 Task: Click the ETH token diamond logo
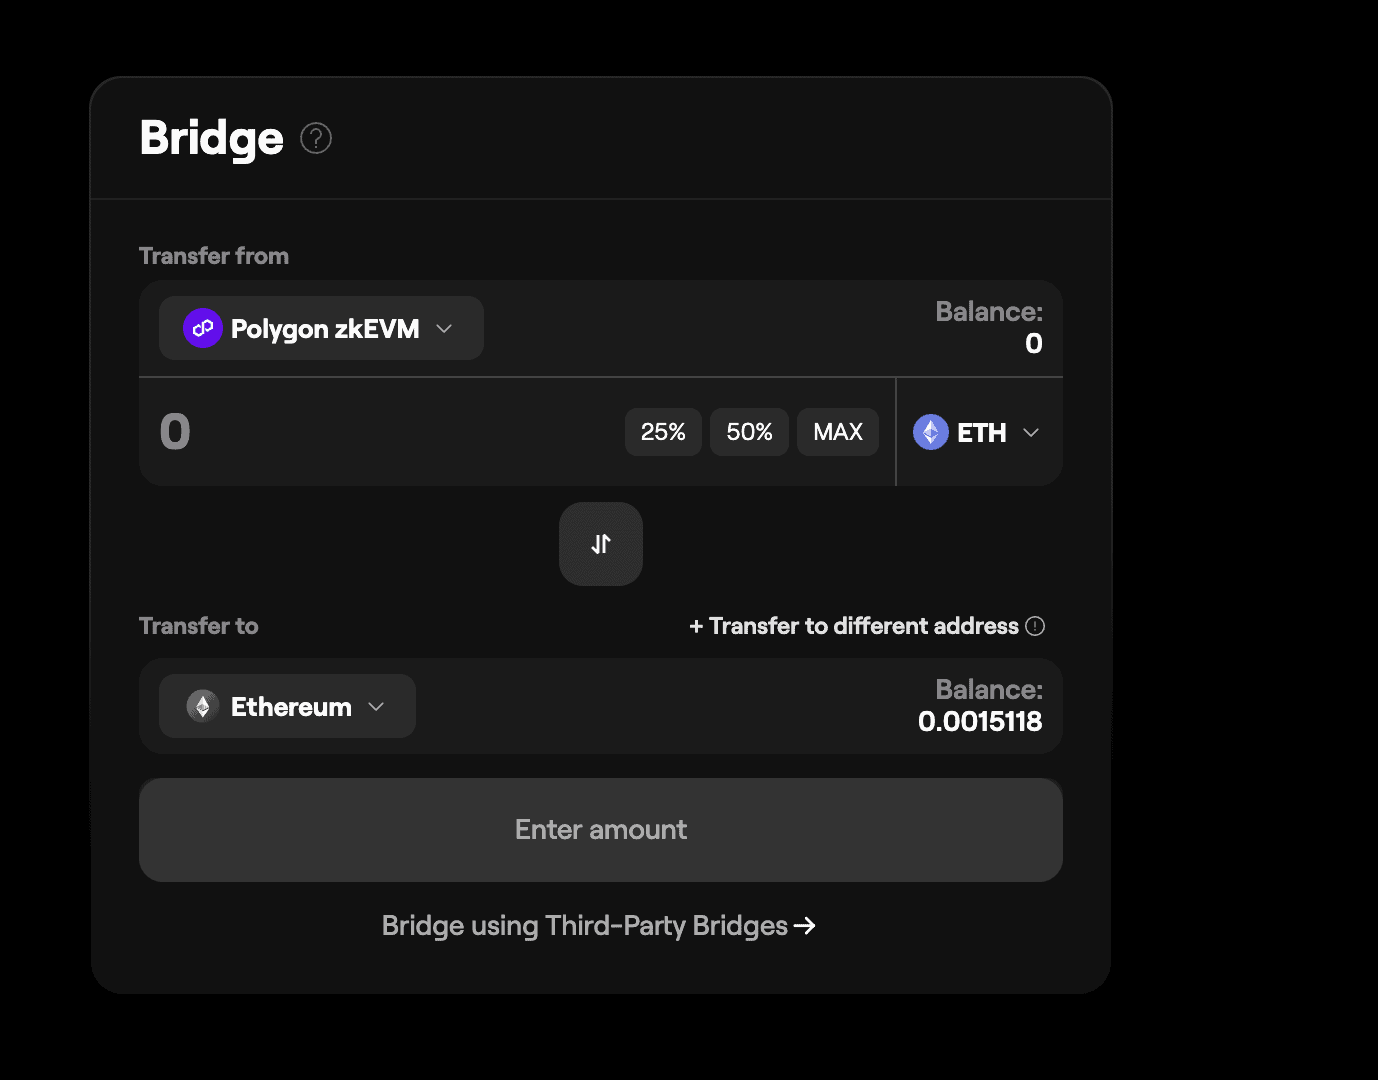[x=931, y=432]
